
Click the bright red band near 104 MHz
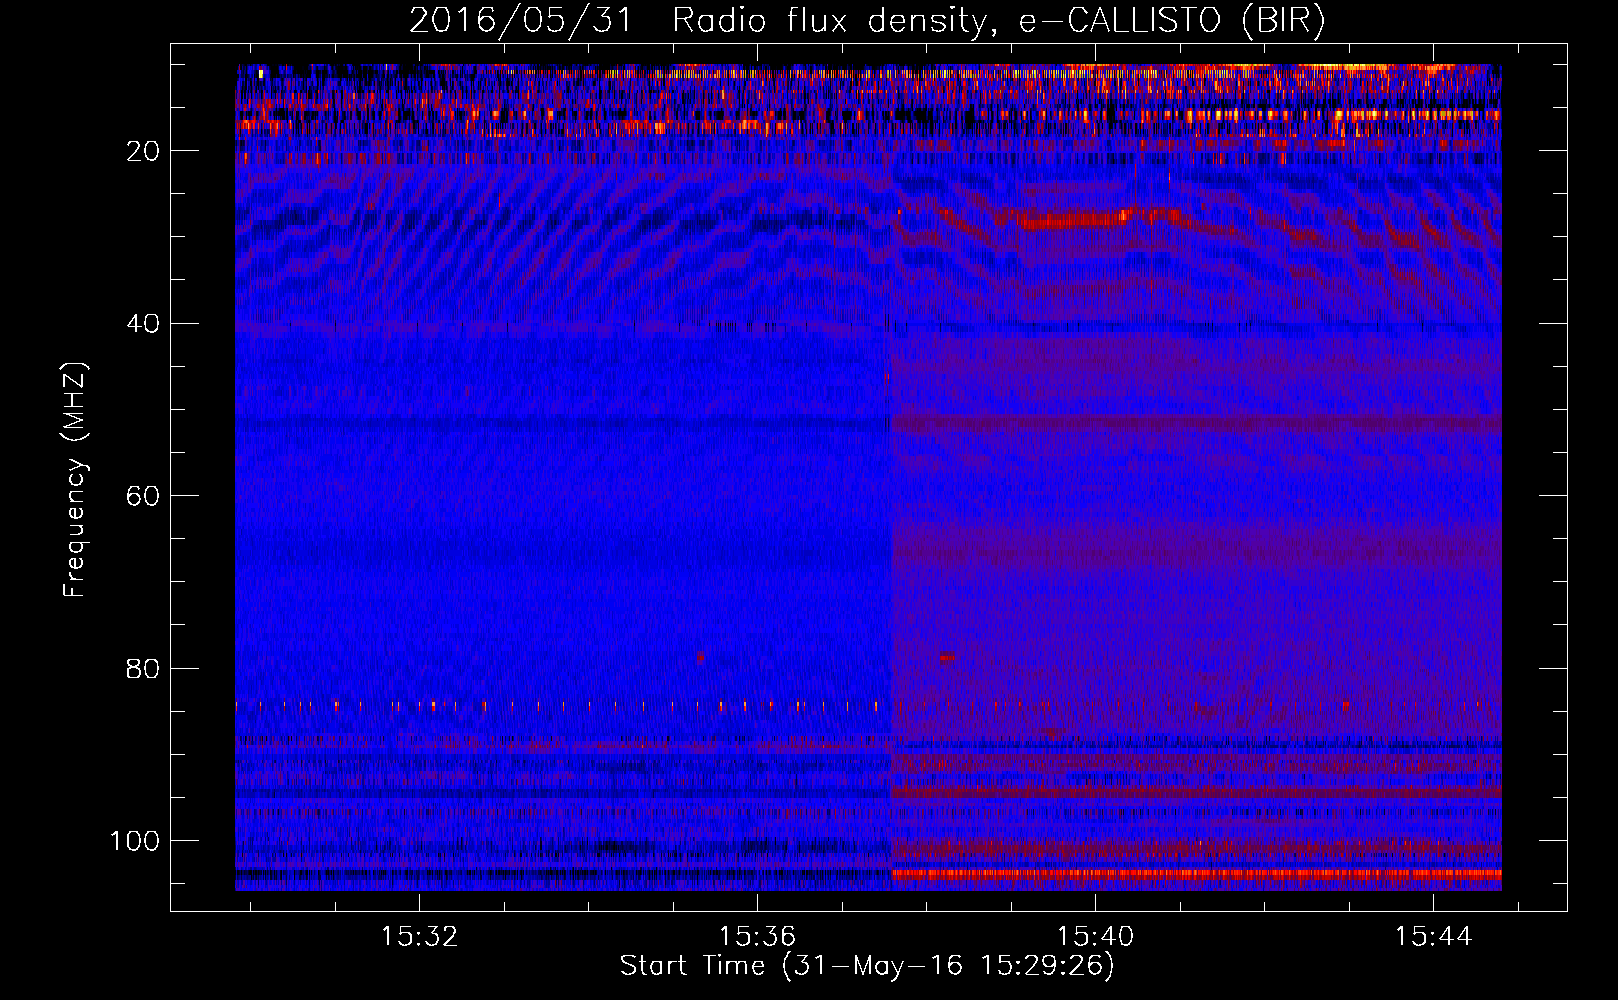(1197, 873)
